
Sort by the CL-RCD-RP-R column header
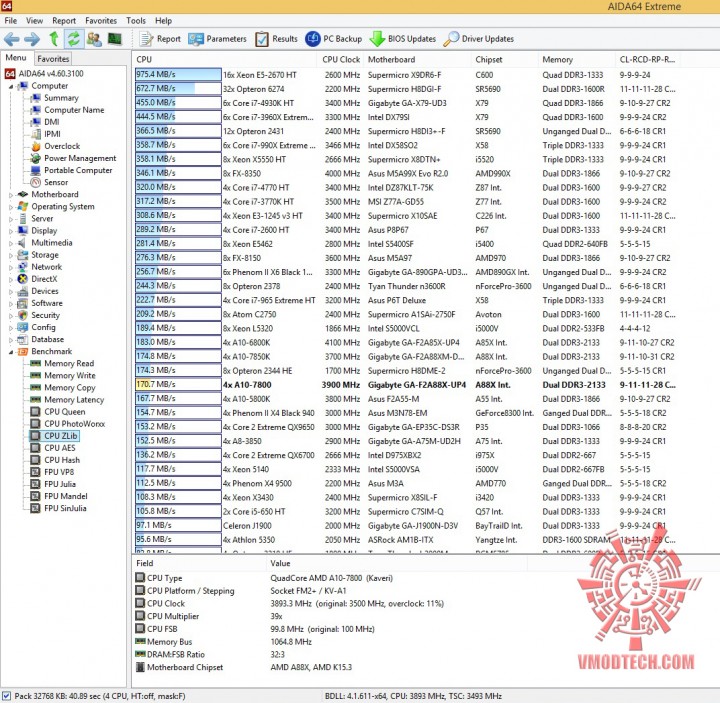click(x=648, y=59)
